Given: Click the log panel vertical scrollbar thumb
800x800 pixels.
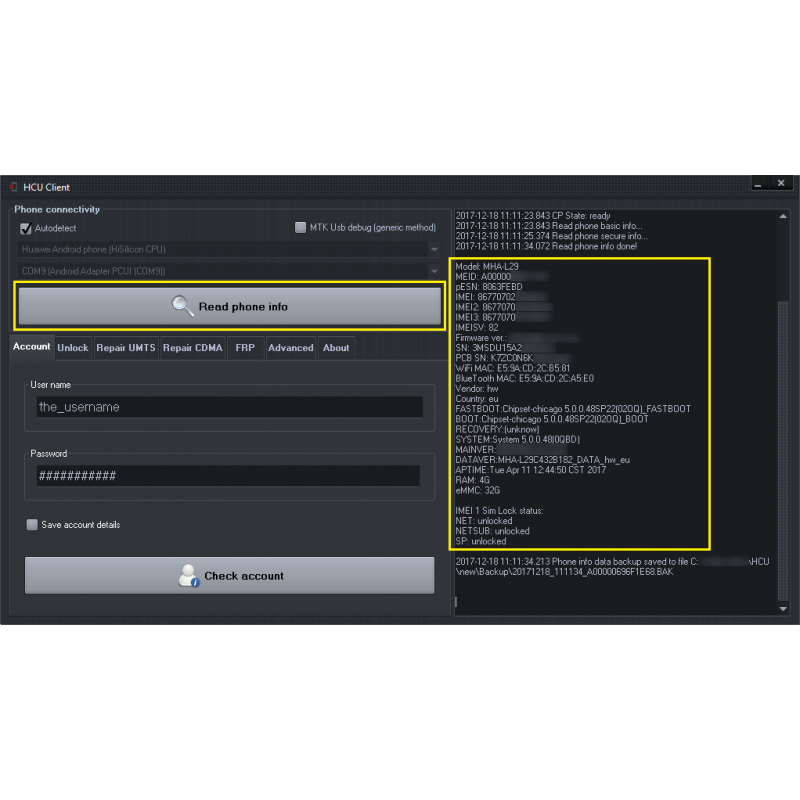Looking at the screenshot, I should (x=783, y=451).
